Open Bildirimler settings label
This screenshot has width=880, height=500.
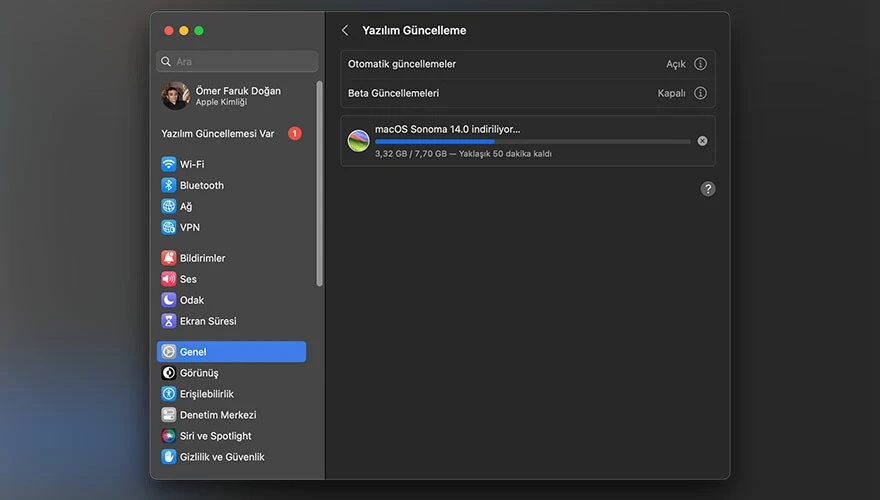[203, 258]
